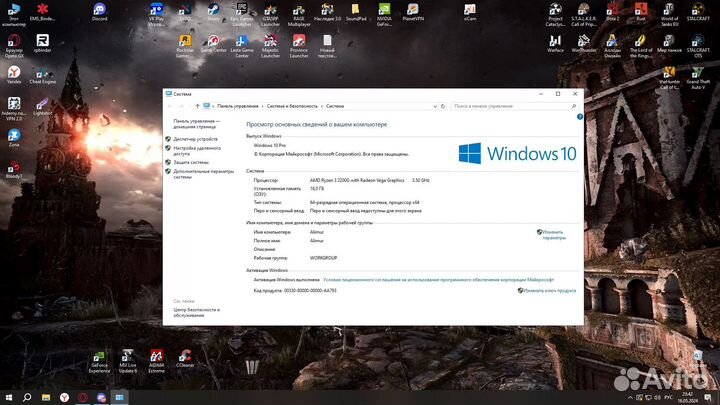Open the Cheat Engine desktop icon
The height and width of the screenshot is (405, 720).
point(43,76)
